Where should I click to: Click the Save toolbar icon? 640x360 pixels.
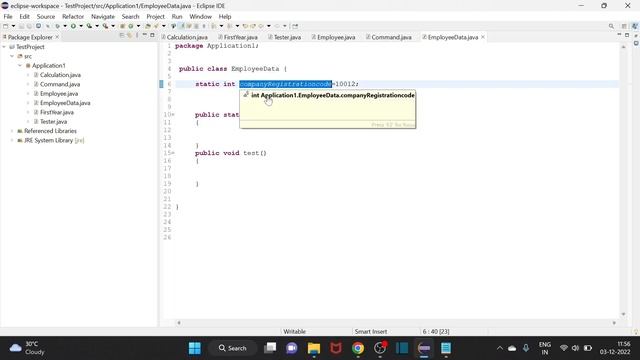[x=21, y=26]
